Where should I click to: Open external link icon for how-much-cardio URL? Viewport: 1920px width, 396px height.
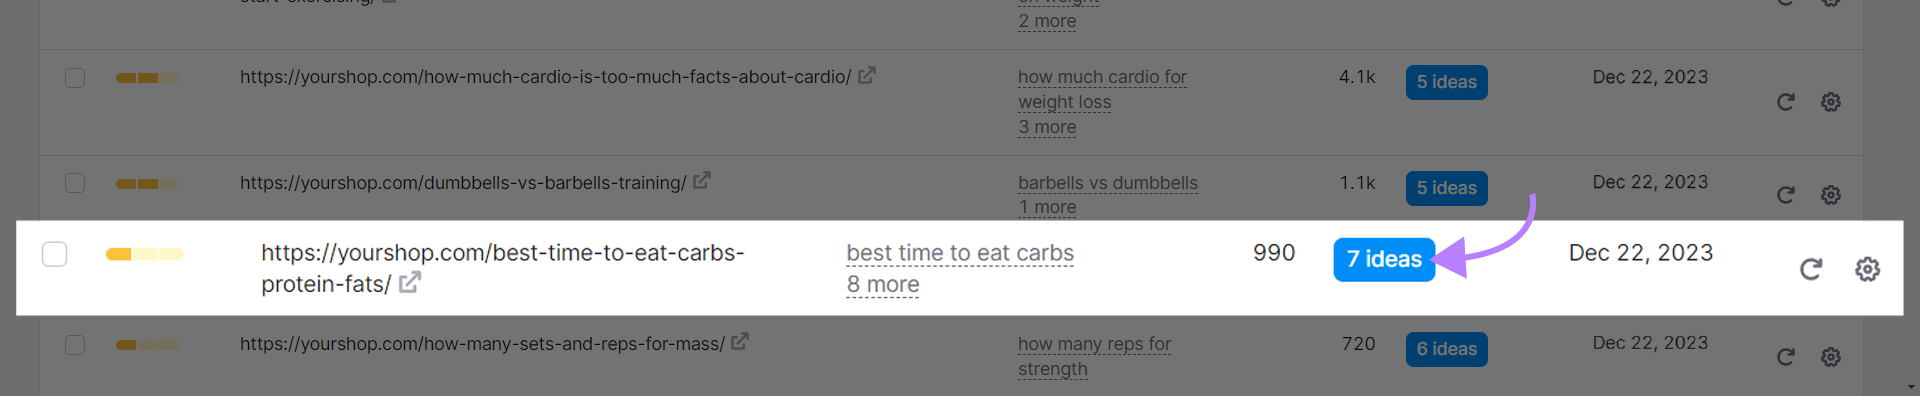pos(867,75)
